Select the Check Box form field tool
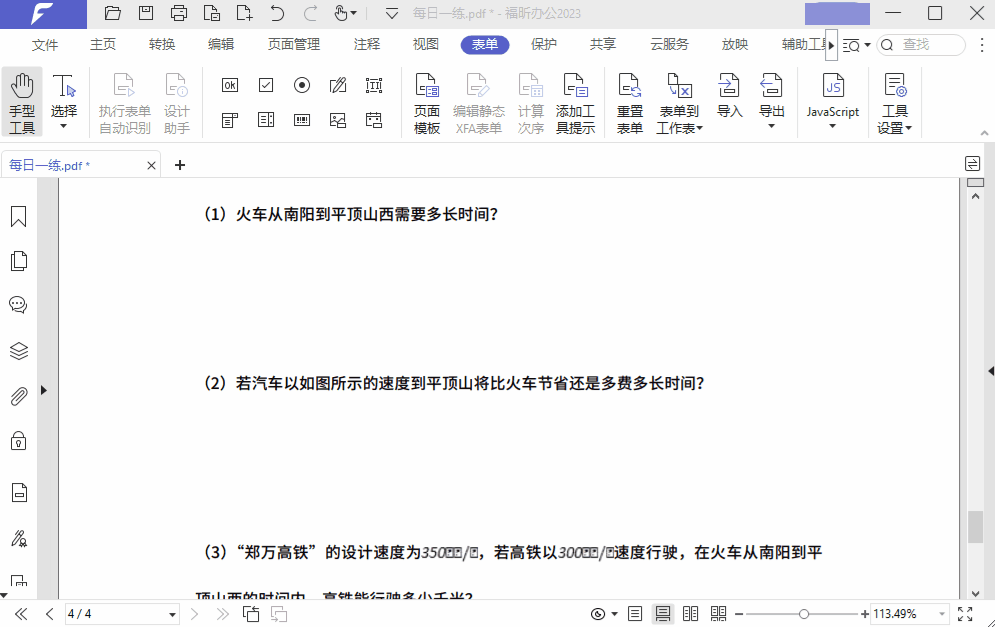The height and width of the screenshot is (627, 995). click(x=266, y=85)
